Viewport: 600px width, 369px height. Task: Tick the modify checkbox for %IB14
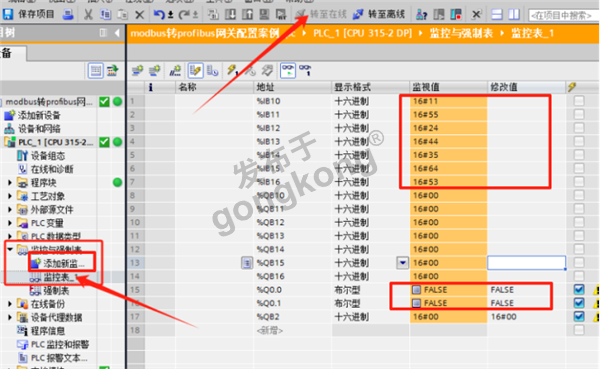[579, 155]
